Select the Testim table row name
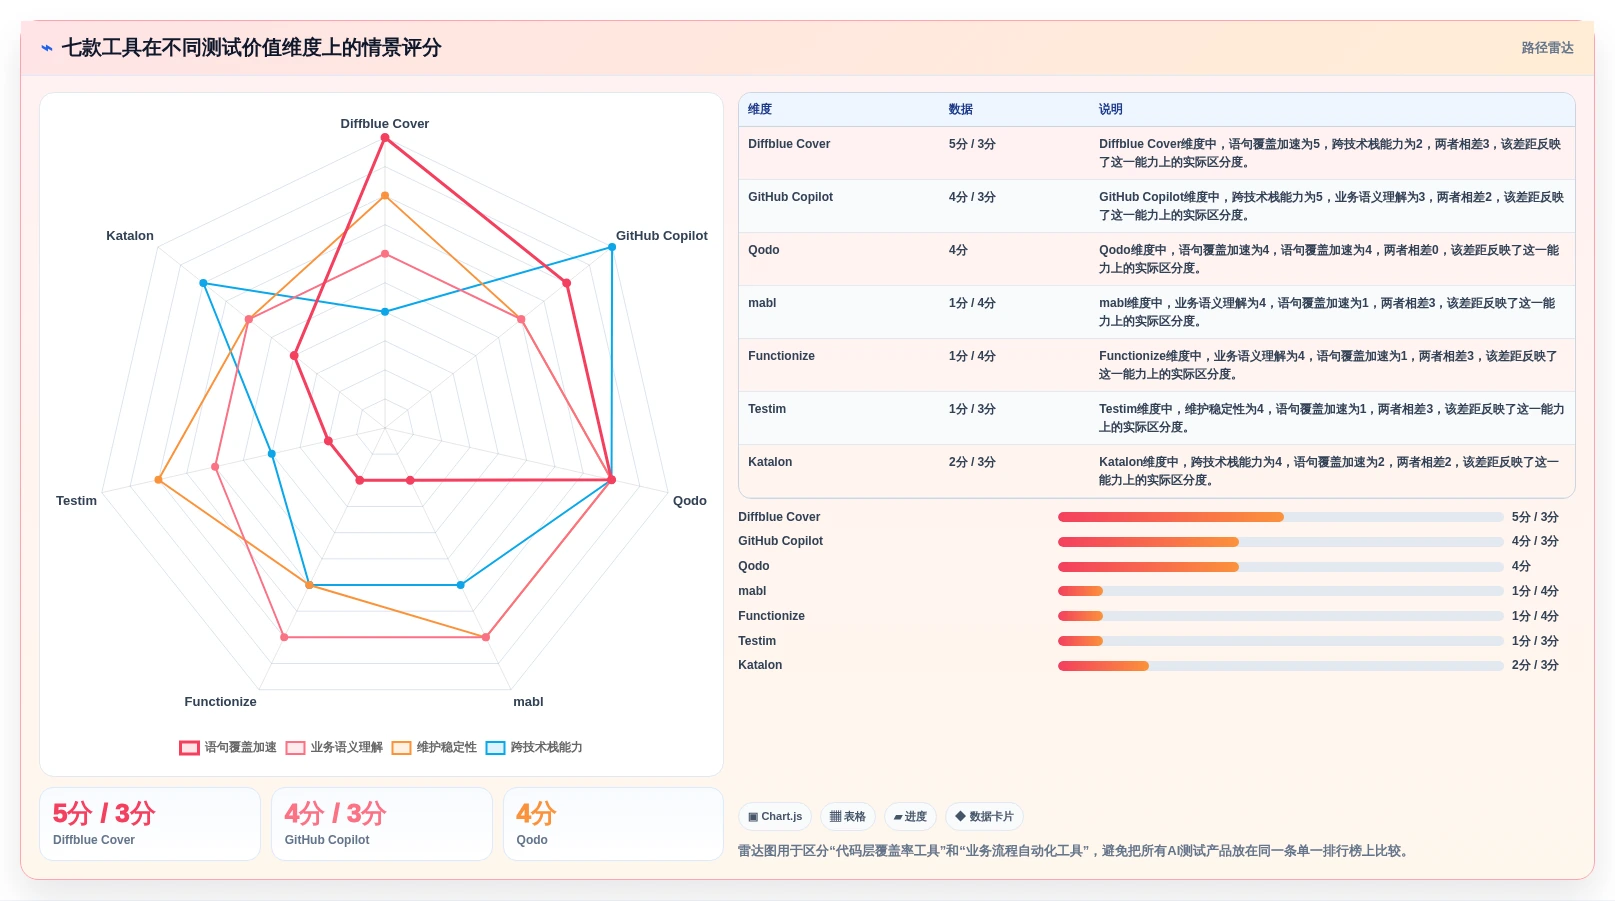 767,409
